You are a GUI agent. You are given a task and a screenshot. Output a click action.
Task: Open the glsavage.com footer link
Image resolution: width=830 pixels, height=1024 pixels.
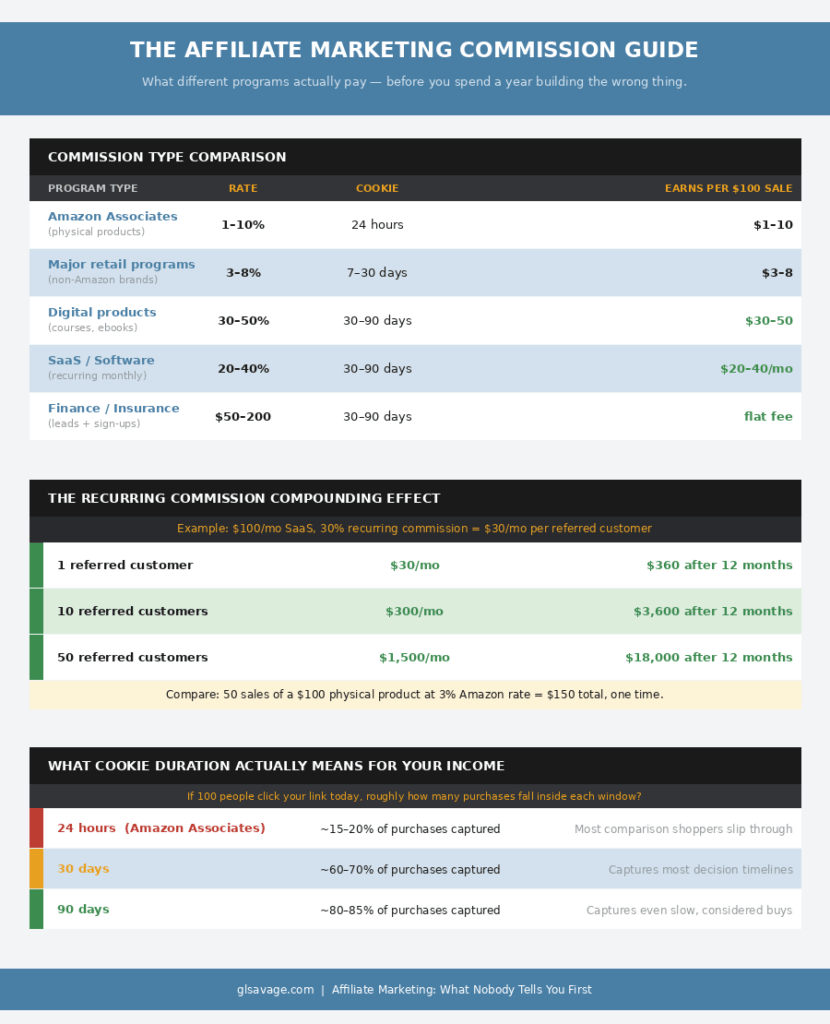(274, 989)
